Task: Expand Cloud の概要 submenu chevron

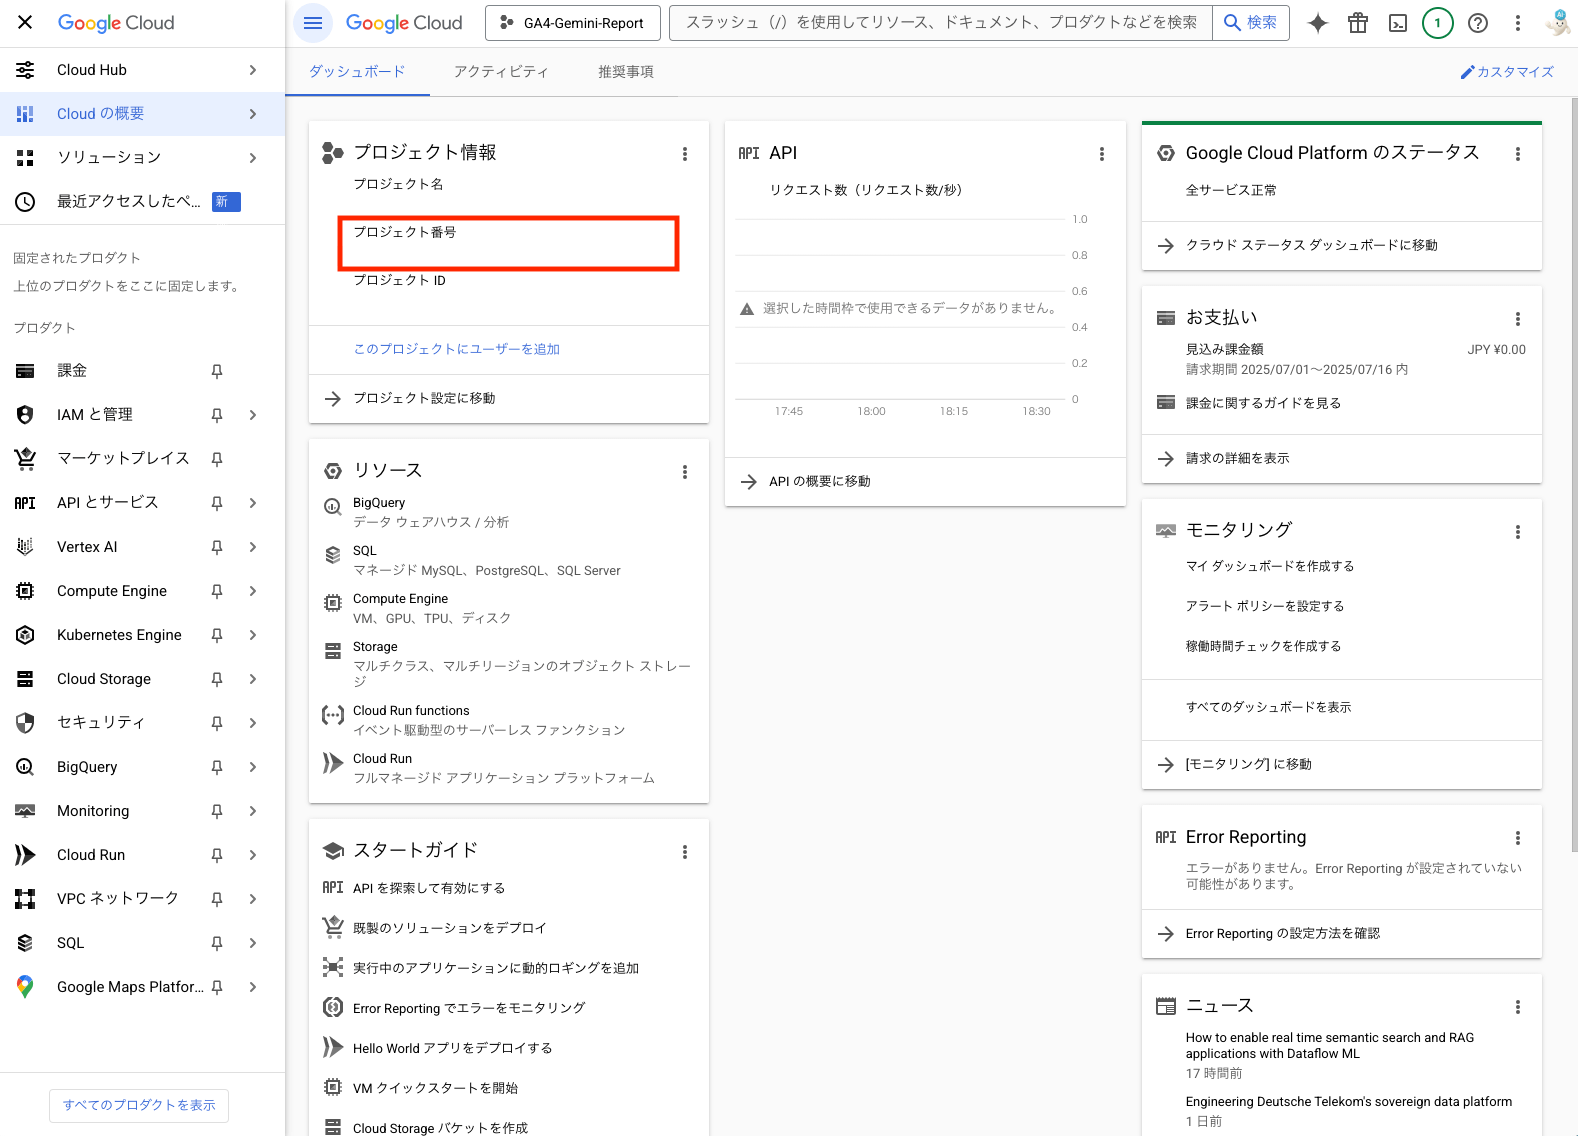Action: coord(253,114)
